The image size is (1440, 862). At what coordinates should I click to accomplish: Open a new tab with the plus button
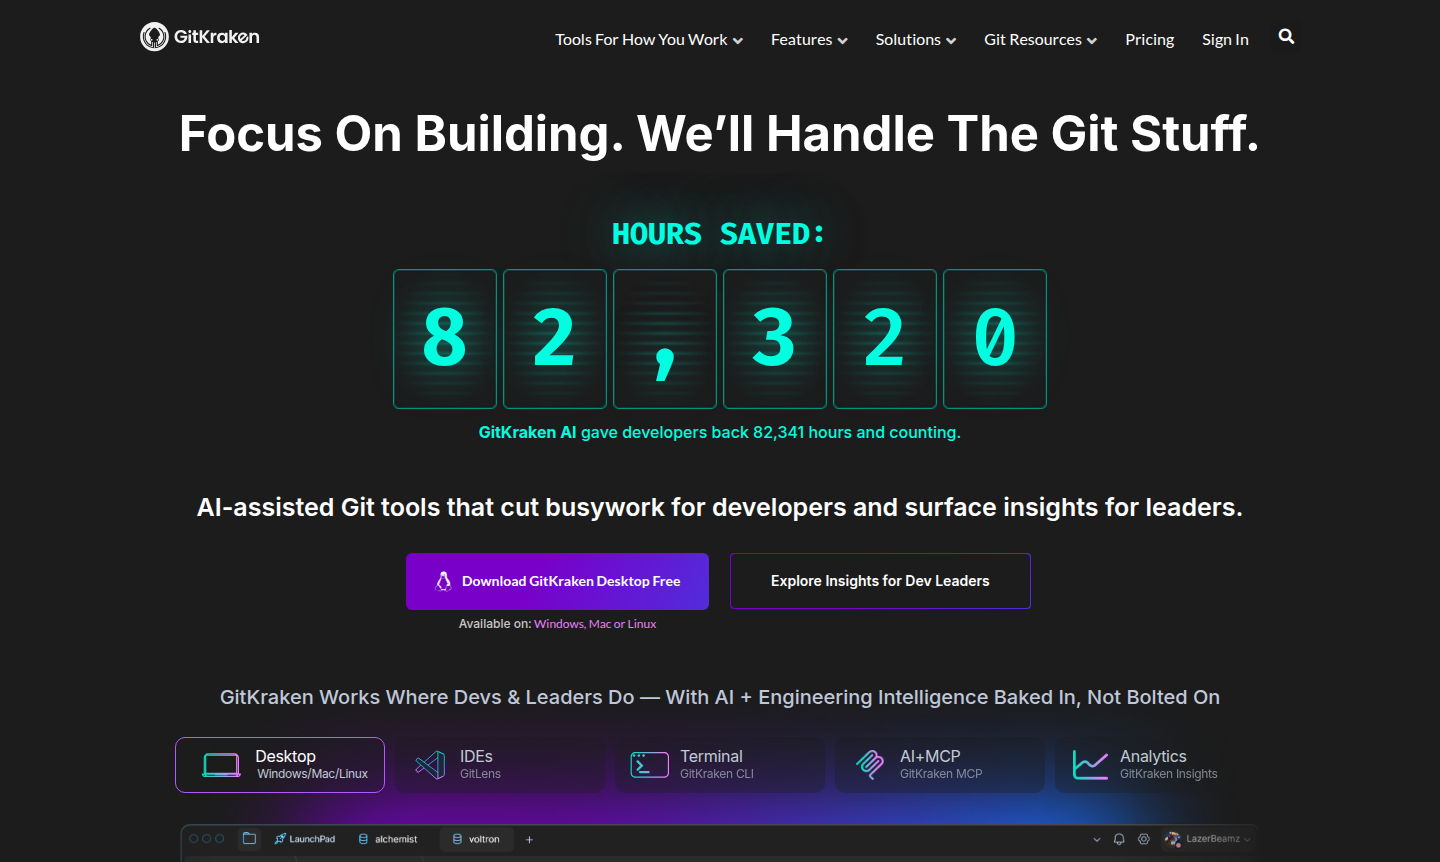tap(529, 839)
